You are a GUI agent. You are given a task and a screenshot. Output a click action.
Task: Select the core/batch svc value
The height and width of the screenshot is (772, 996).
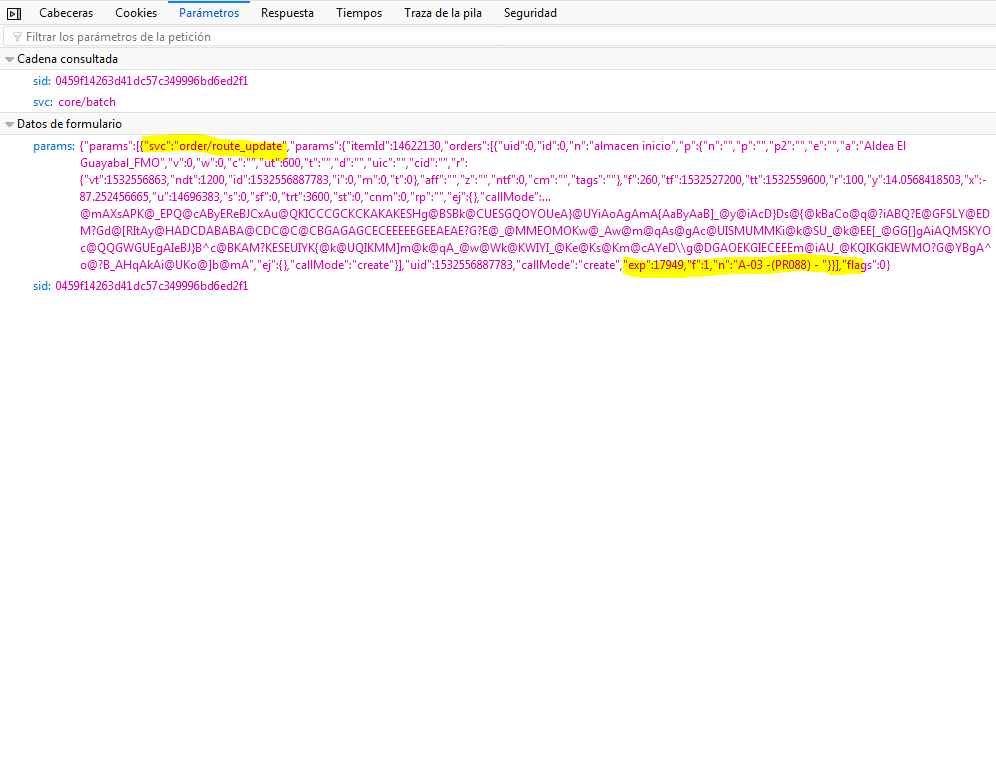click(x=87, y=102)
